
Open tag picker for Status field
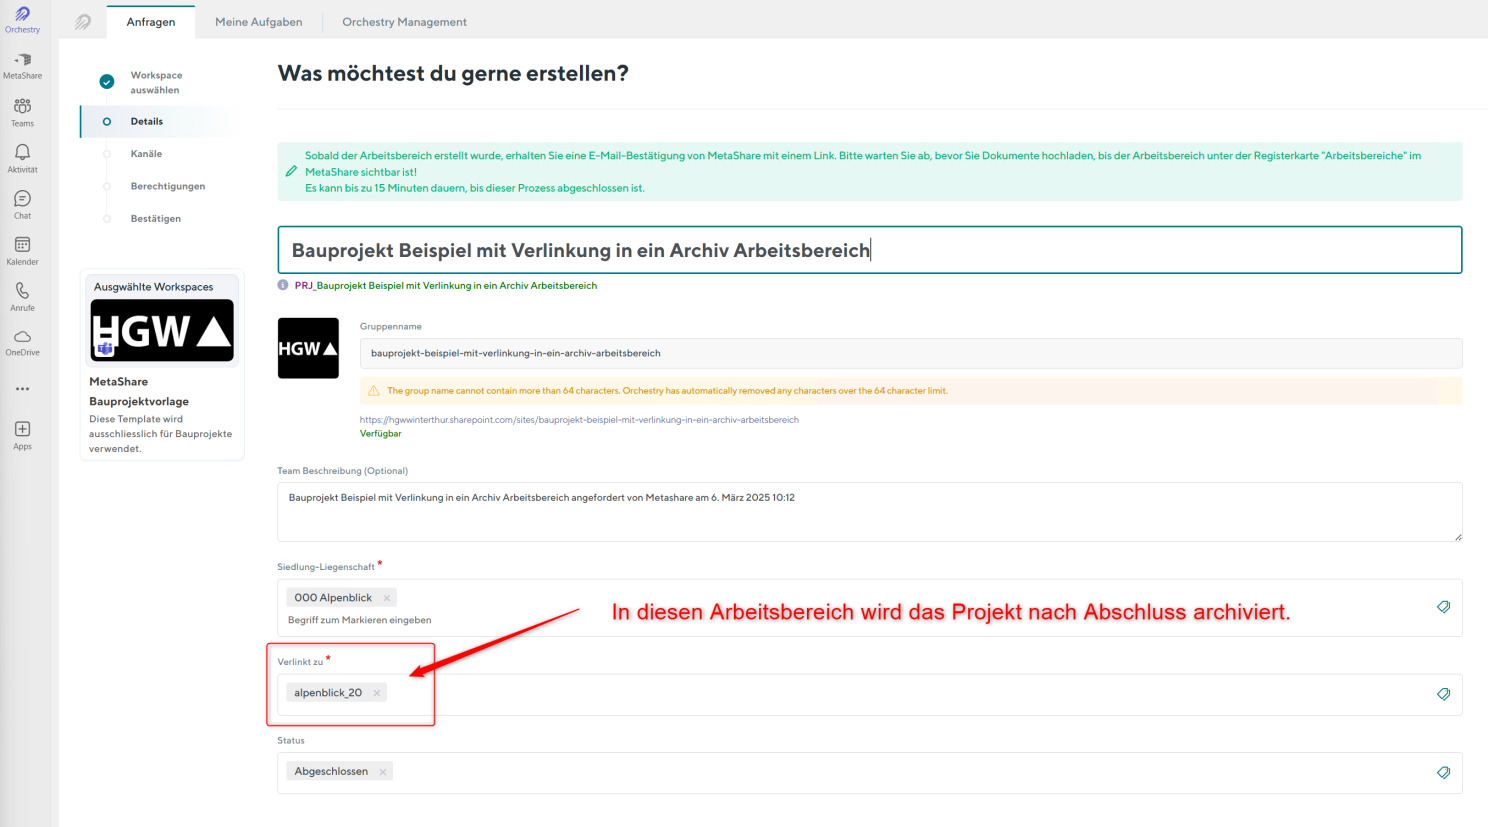tap(1443, 772)
